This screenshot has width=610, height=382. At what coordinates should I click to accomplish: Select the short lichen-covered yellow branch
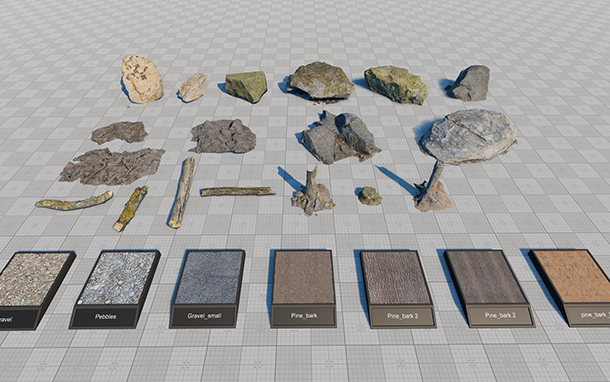[131, 209]
